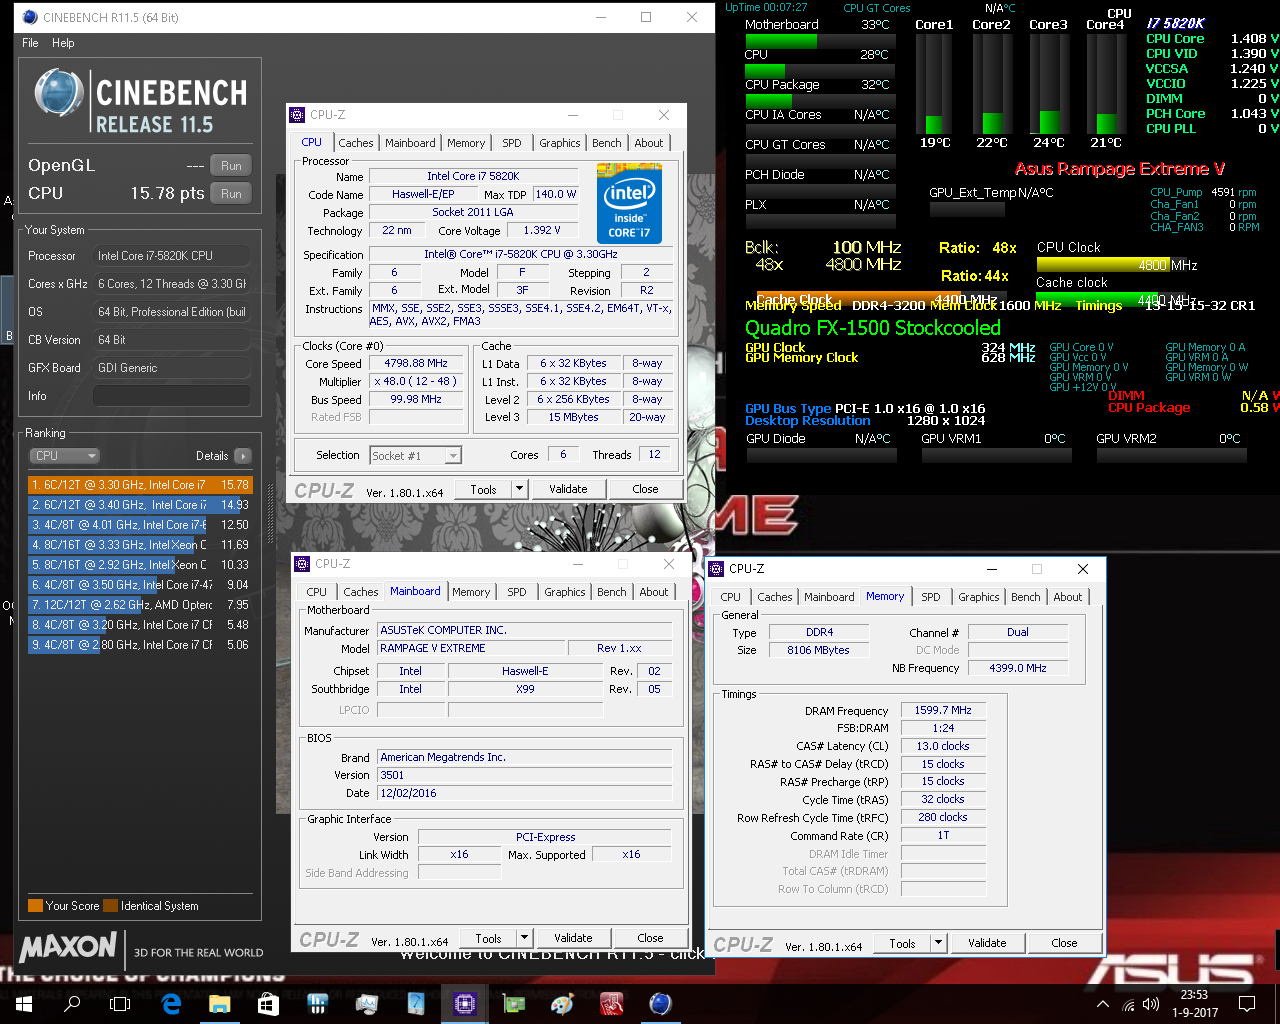Select ranking row 1 with score 15.78

click(x=140, y=485)
